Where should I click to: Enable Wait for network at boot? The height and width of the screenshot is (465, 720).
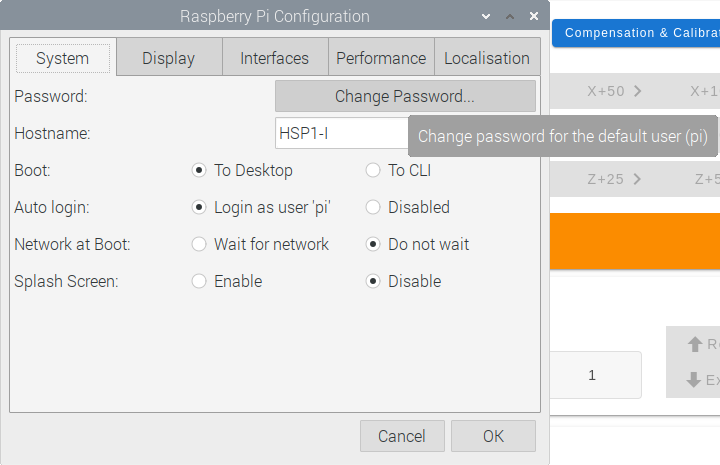(199, 244)
